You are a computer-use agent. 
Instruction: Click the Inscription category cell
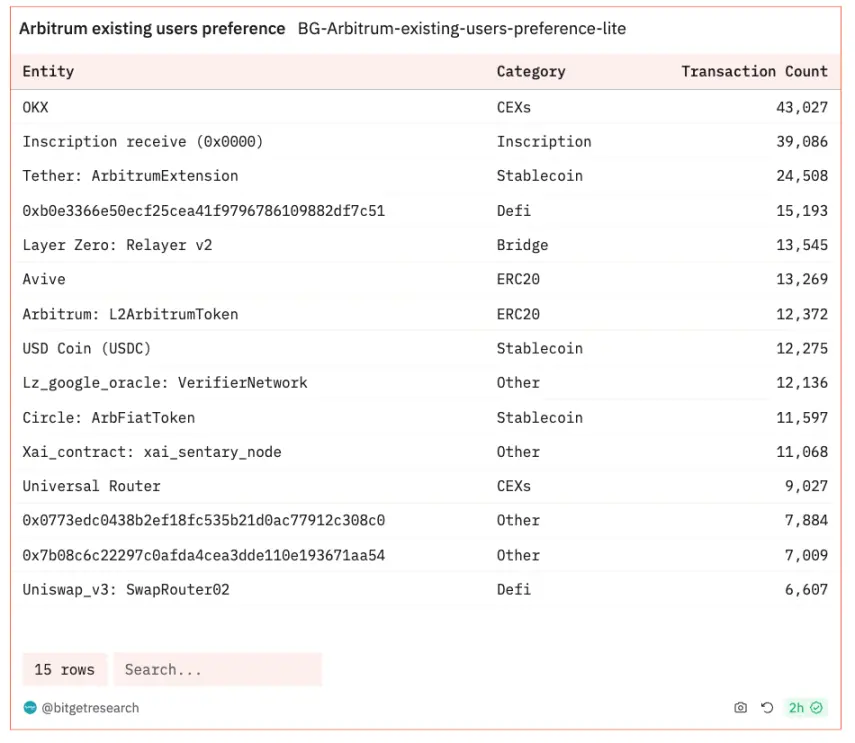pos(543,142)
